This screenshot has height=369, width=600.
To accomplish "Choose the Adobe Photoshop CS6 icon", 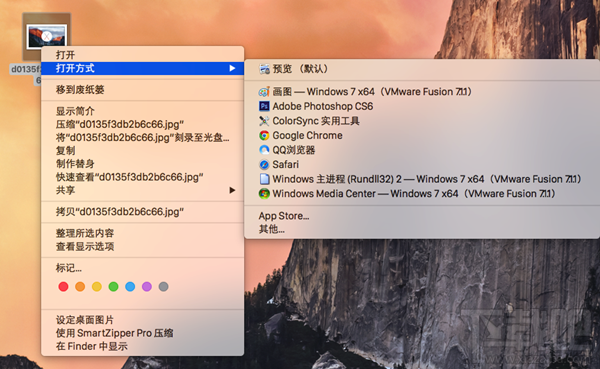I will pos(264,106).
